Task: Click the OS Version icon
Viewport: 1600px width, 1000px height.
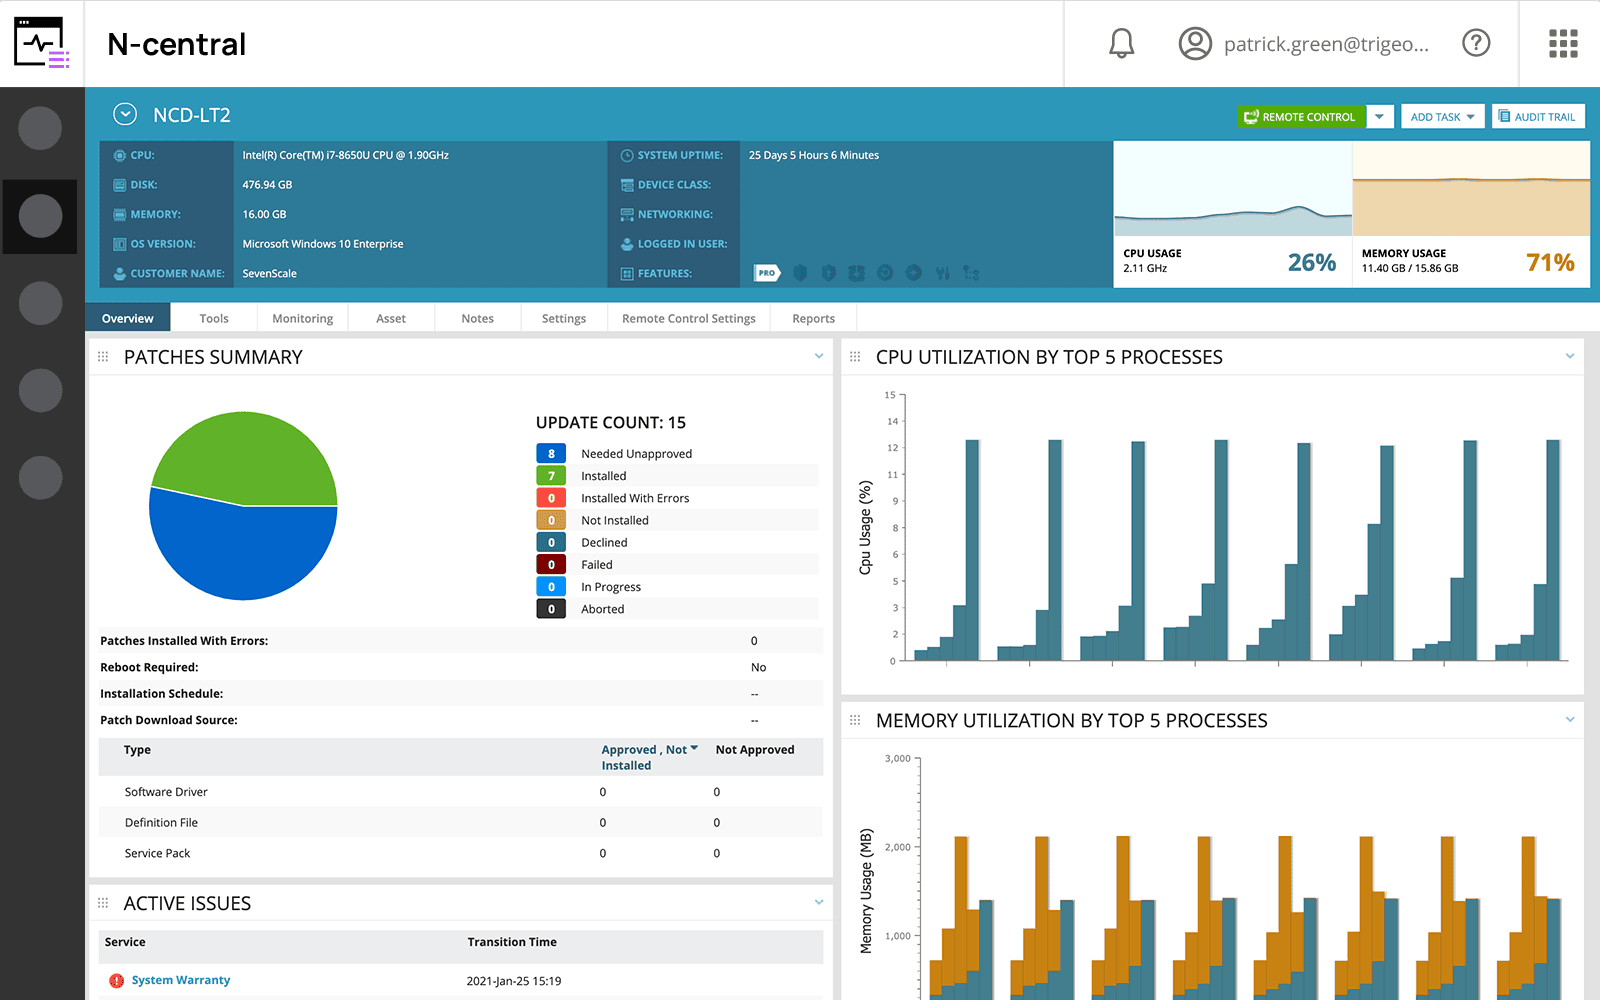Action: pos(120,244)
